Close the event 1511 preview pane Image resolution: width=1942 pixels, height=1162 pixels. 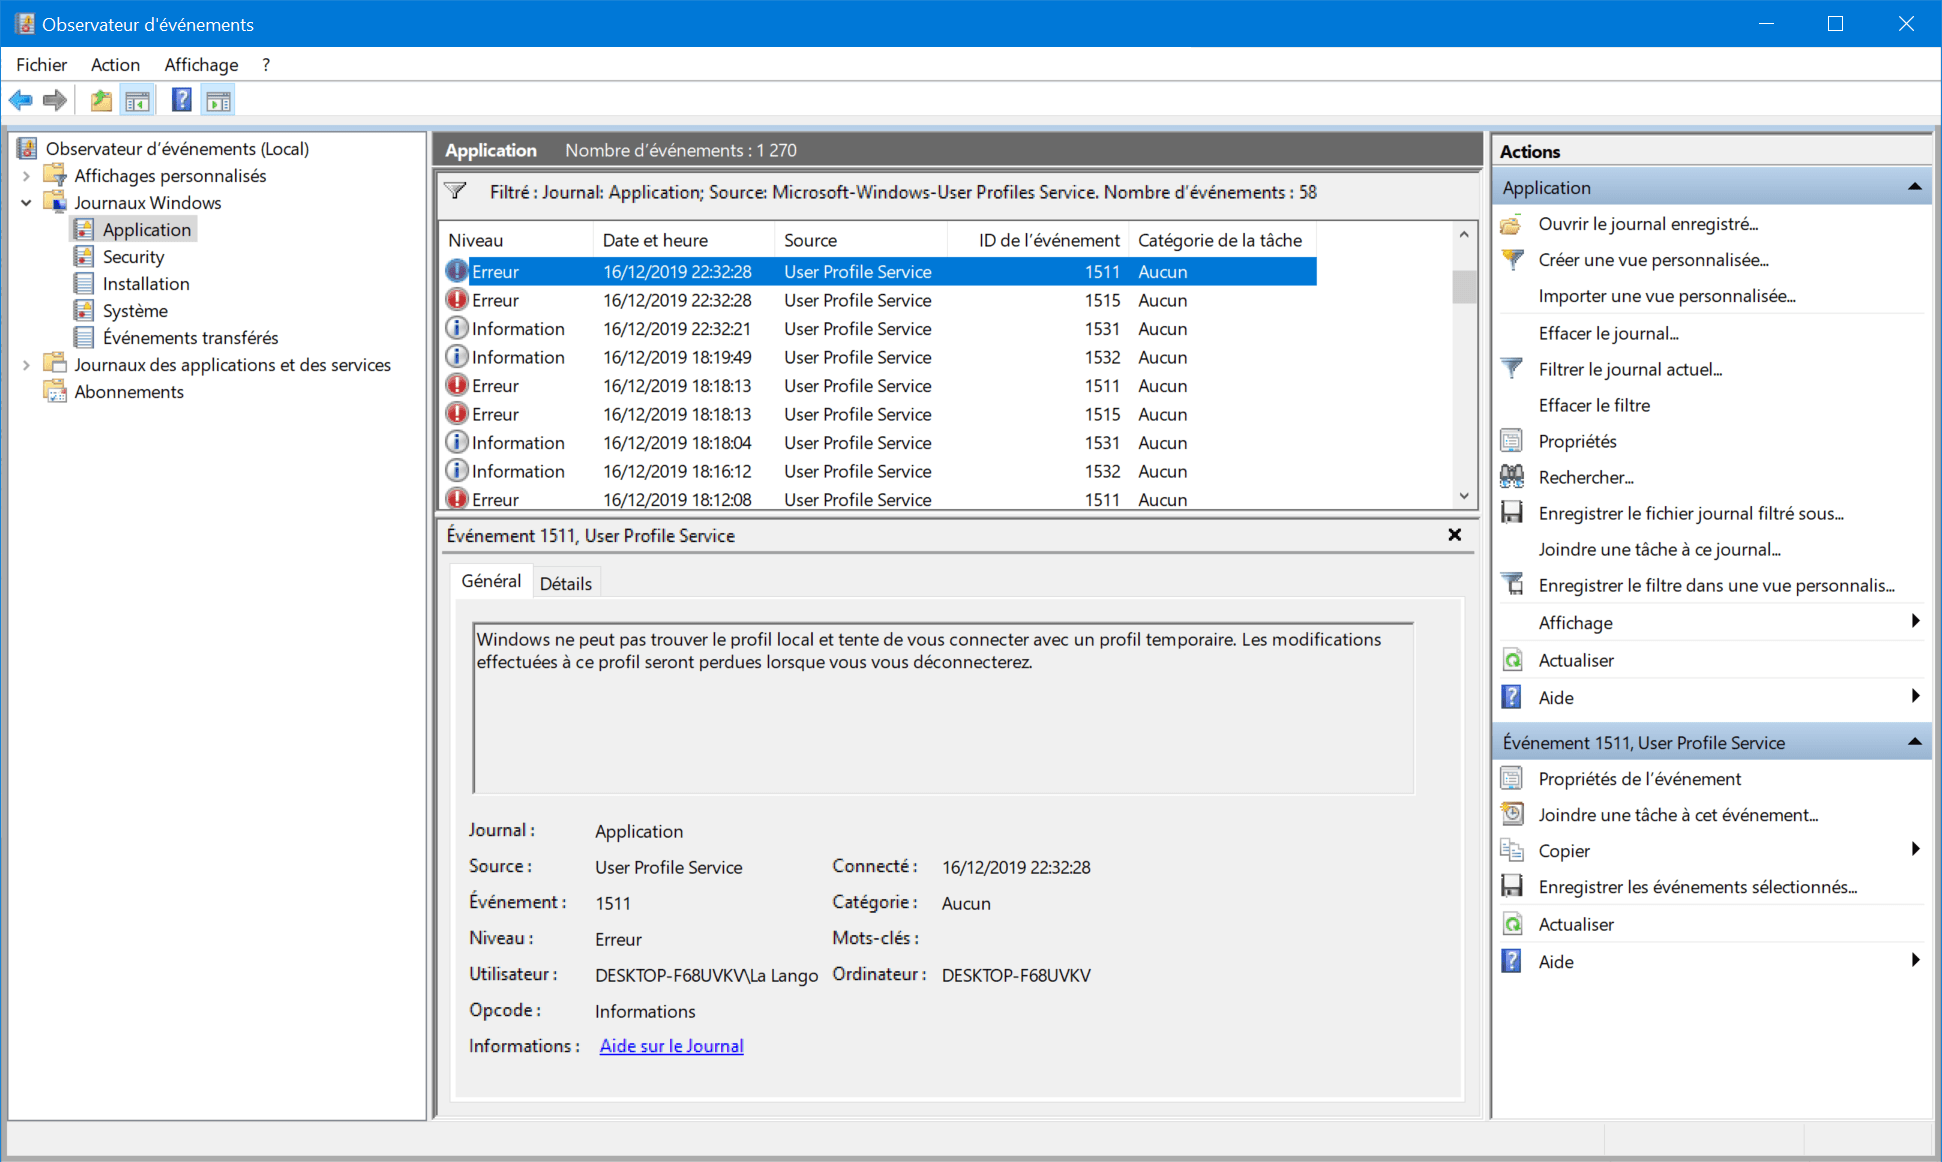coord(1455,535)
